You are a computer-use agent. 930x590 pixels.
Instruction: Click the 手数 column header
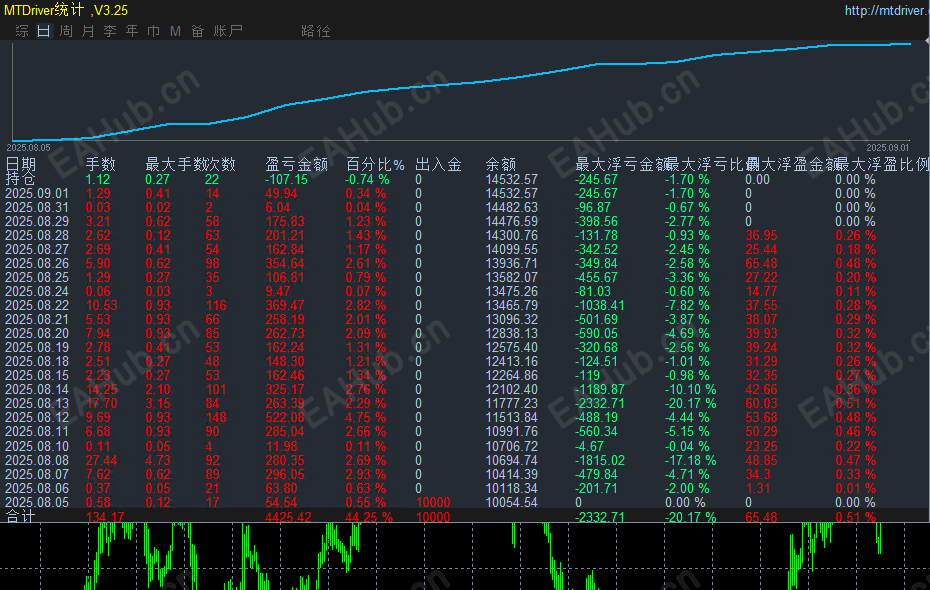point(101,164)
